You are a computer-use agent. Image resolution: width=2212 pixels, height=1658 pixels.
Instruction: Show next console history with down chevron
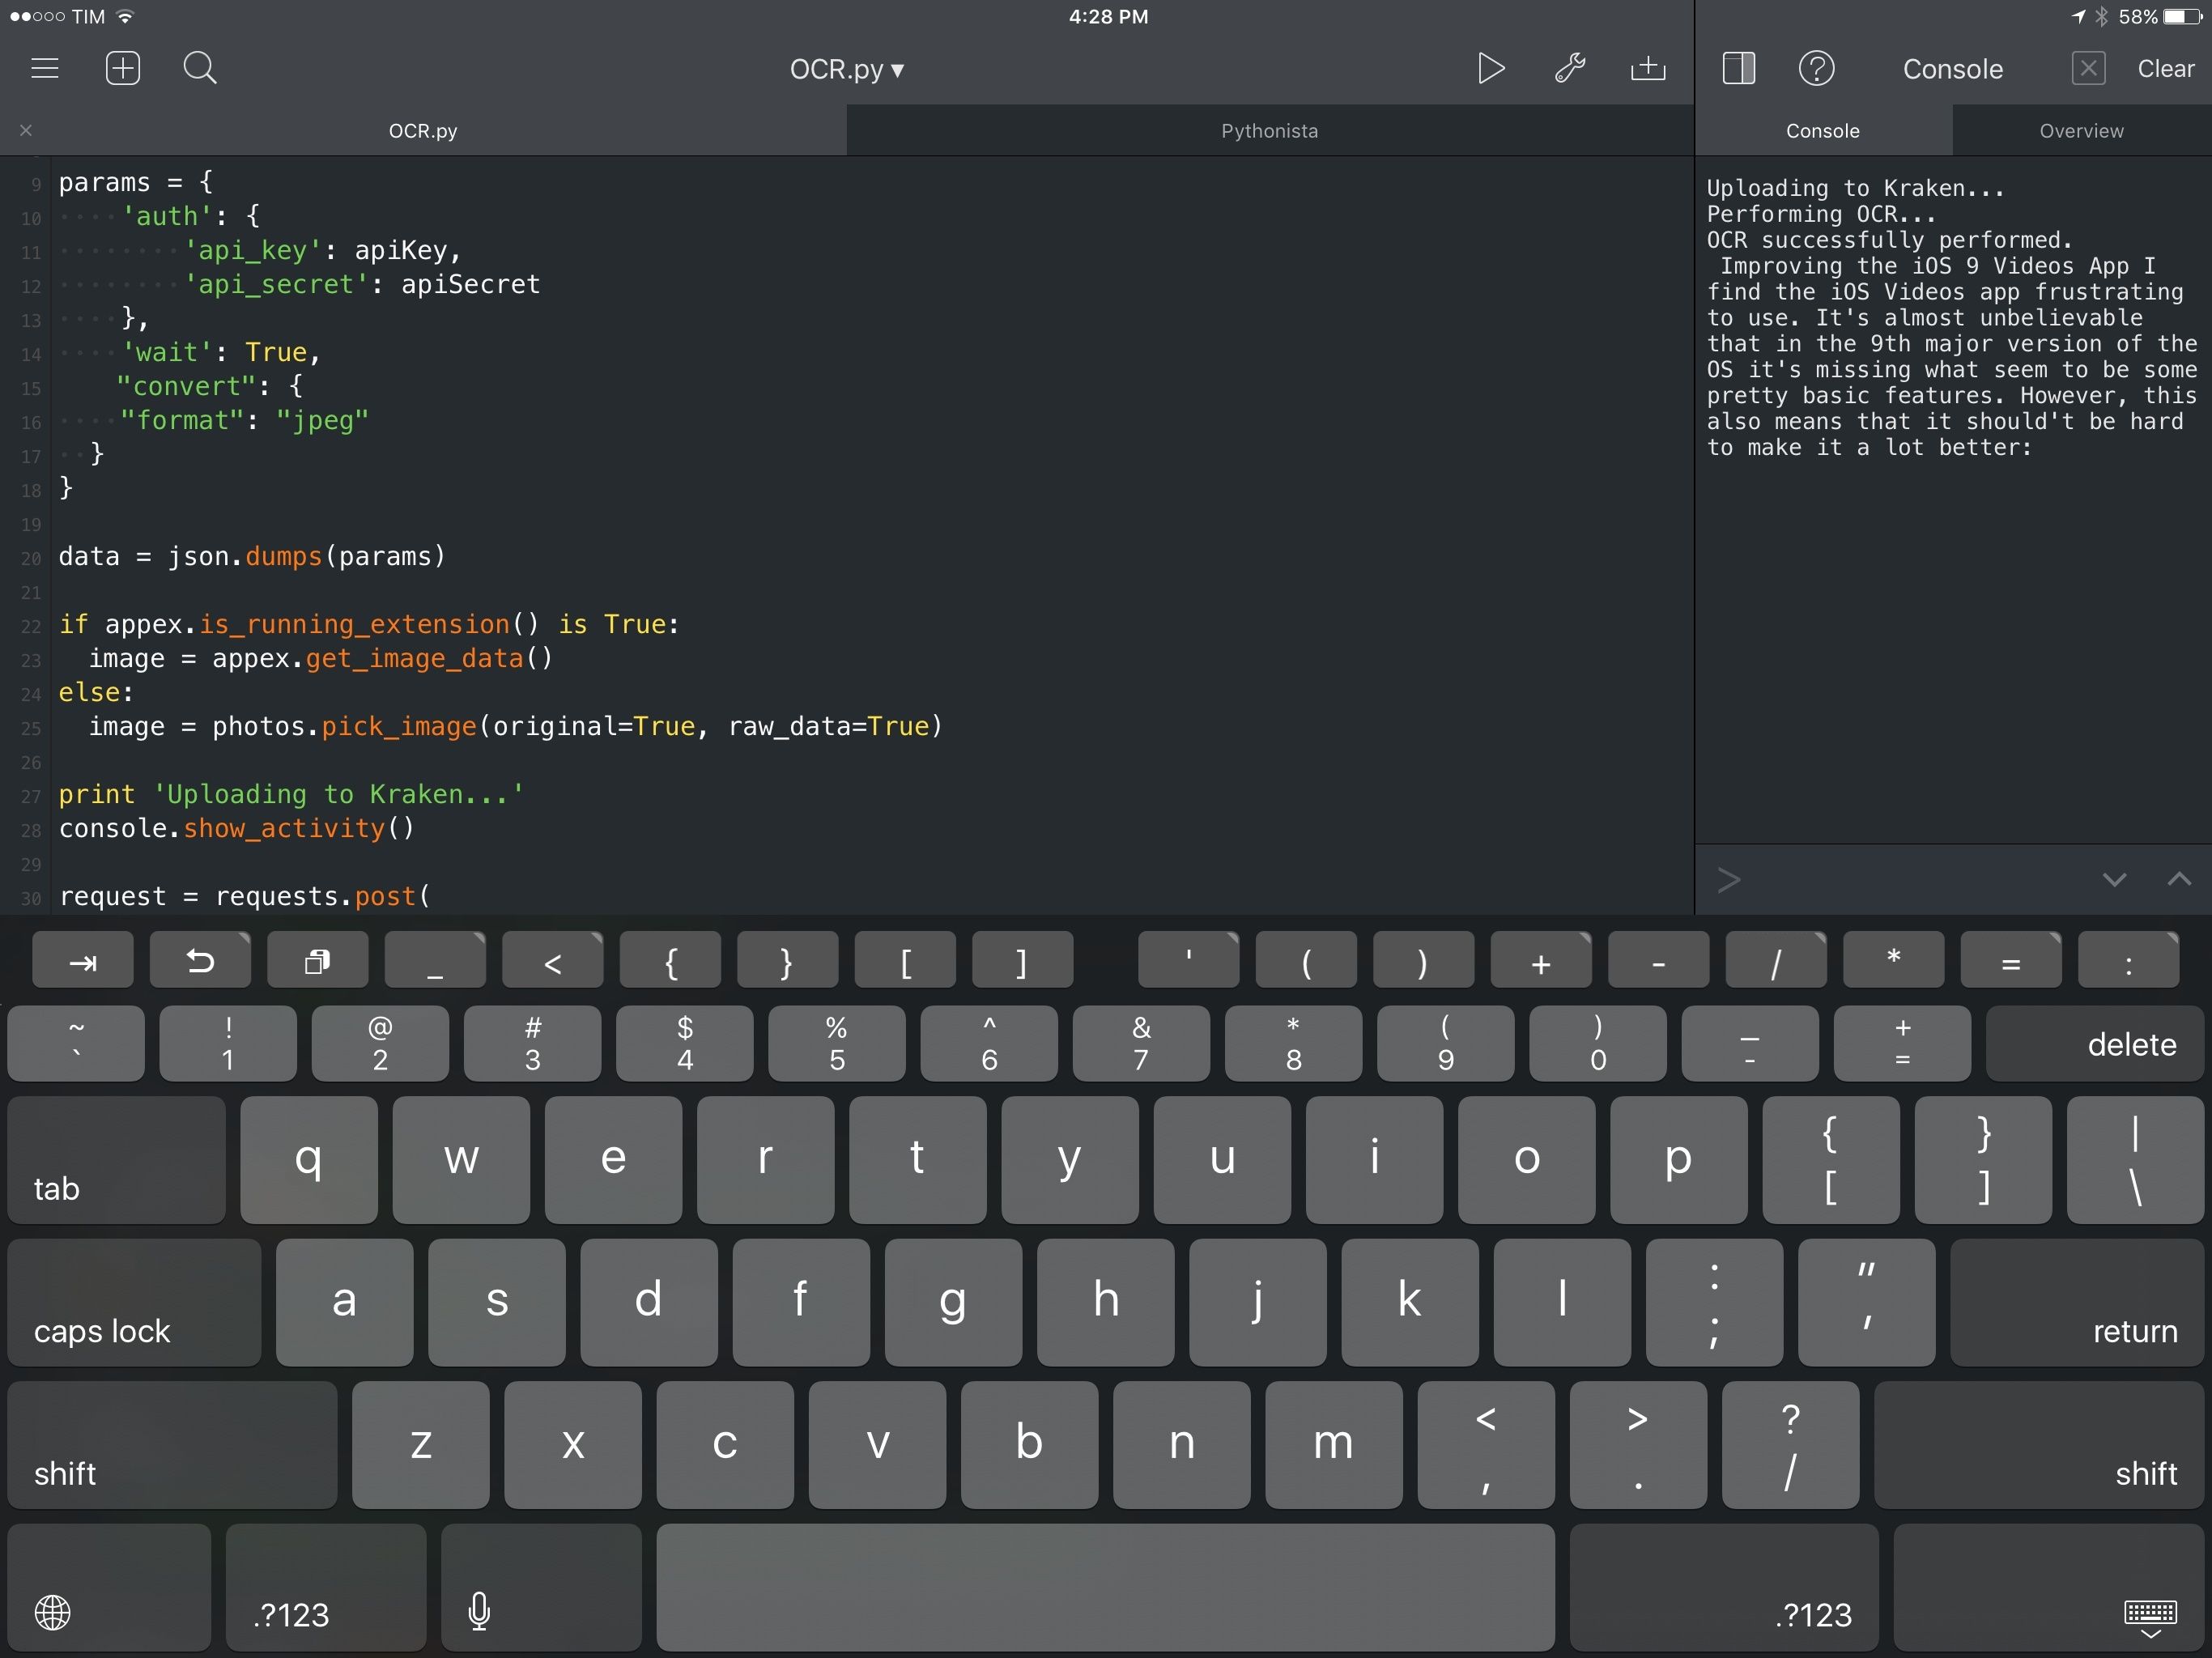(x=2114, y=880)
